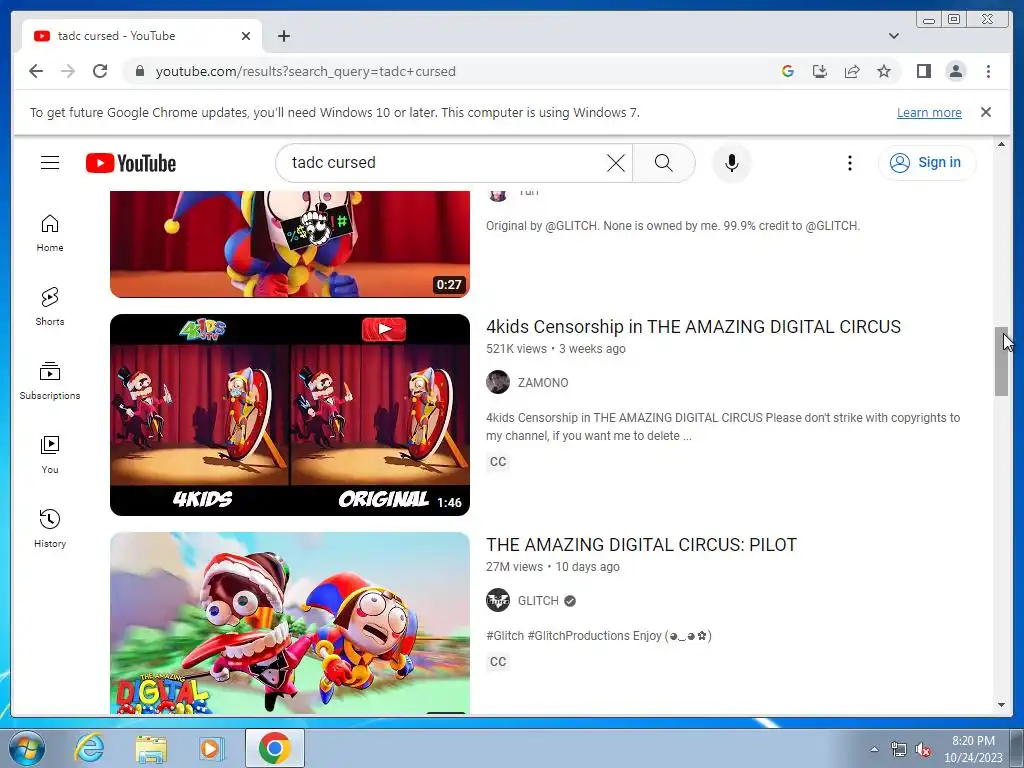Screen dimensions: 1024x768
Task: Click 'Original by @GLITCH' description text
Action: [x=673, y=226]
